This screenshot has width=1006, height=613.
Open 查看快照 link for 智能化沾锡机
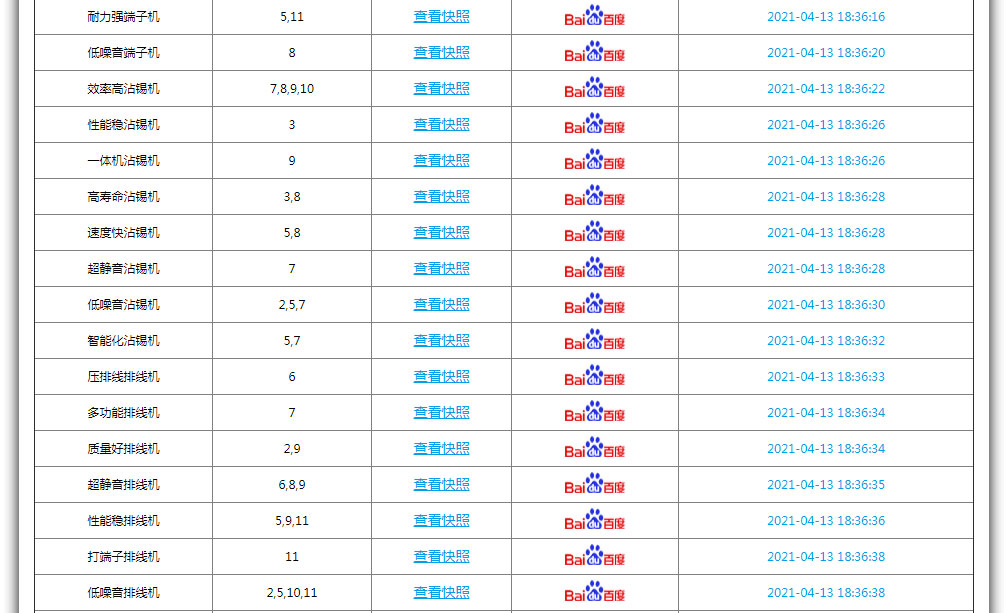click(441, 340)
